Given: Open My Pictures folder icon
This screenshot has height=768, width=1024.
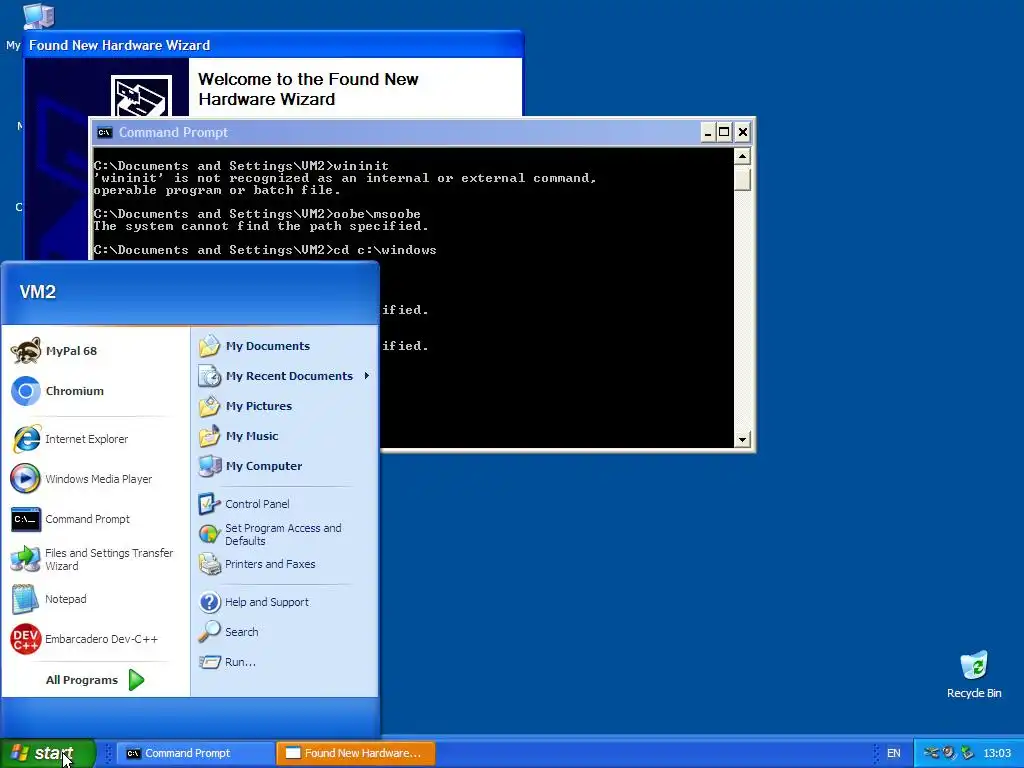Looking at the screenshot, I should click(210, 406).
